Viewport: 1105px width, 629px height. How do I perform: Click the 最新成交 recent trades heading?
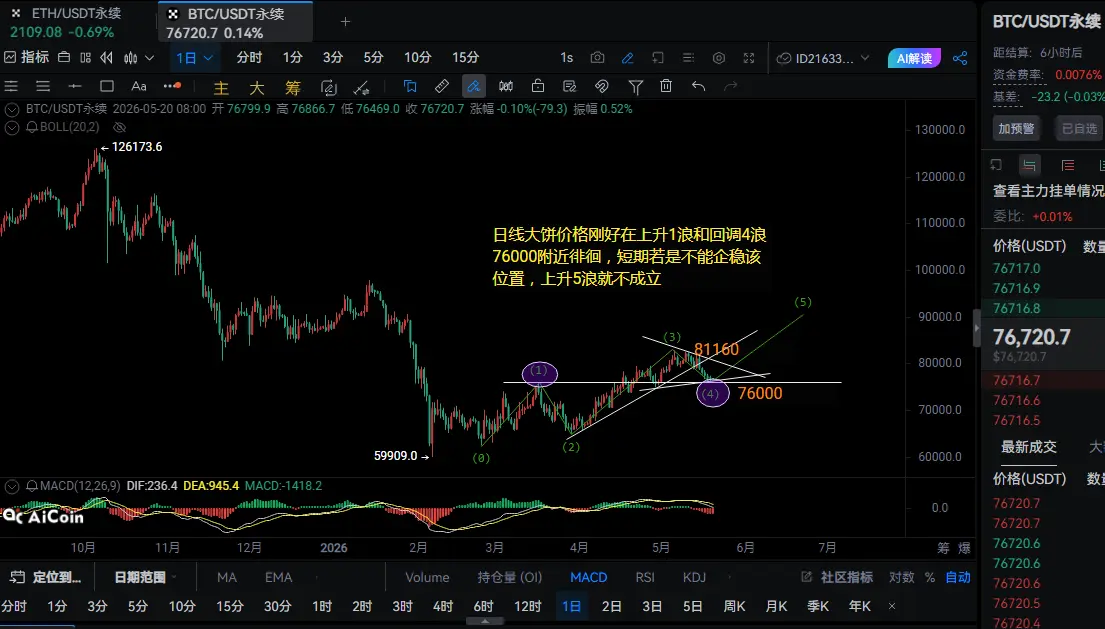pos(1029,447)
